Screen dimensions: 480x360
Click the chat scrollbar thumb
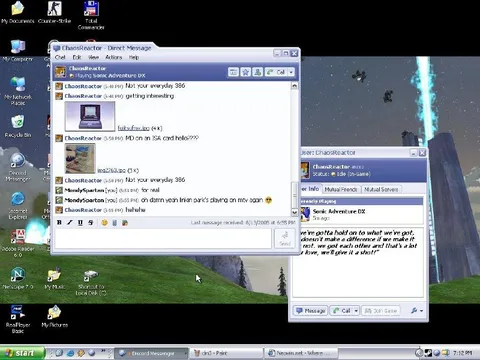294,195
